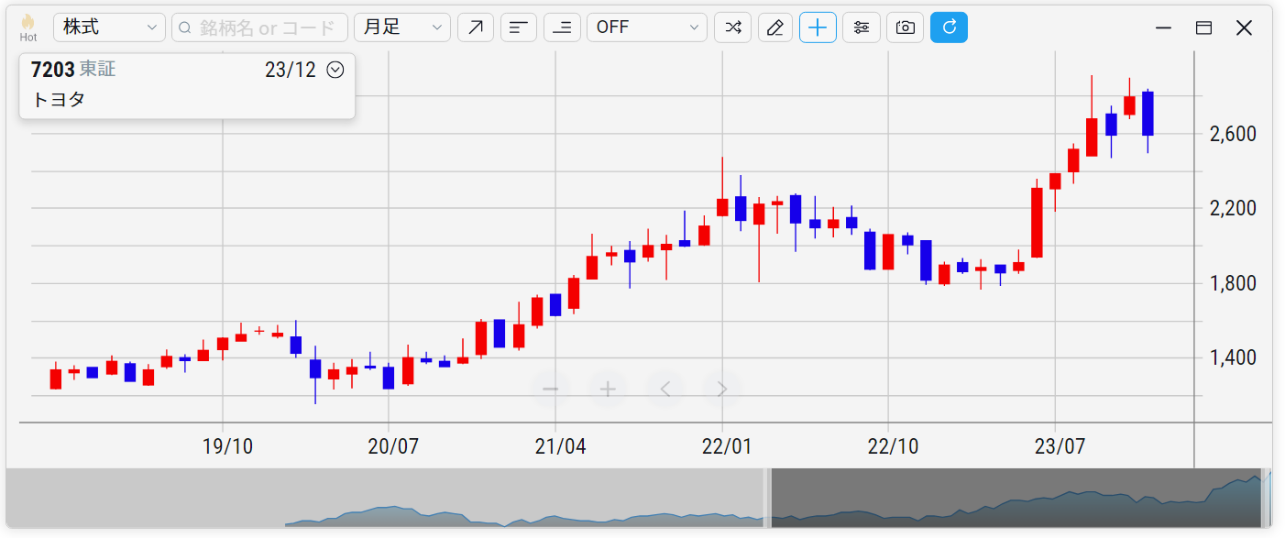Click the blue refresh button
The width and height of the screenshot is (1285, 538).
click(x=949, y=28)
